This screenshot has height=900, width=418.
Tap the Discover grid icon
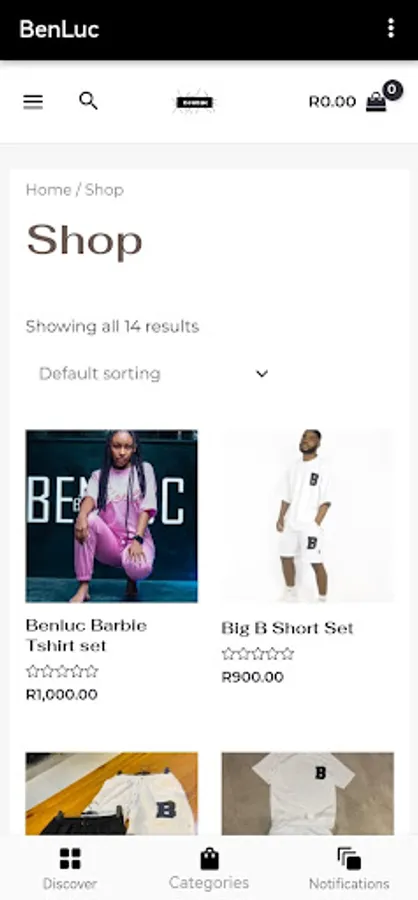[70, 859]
